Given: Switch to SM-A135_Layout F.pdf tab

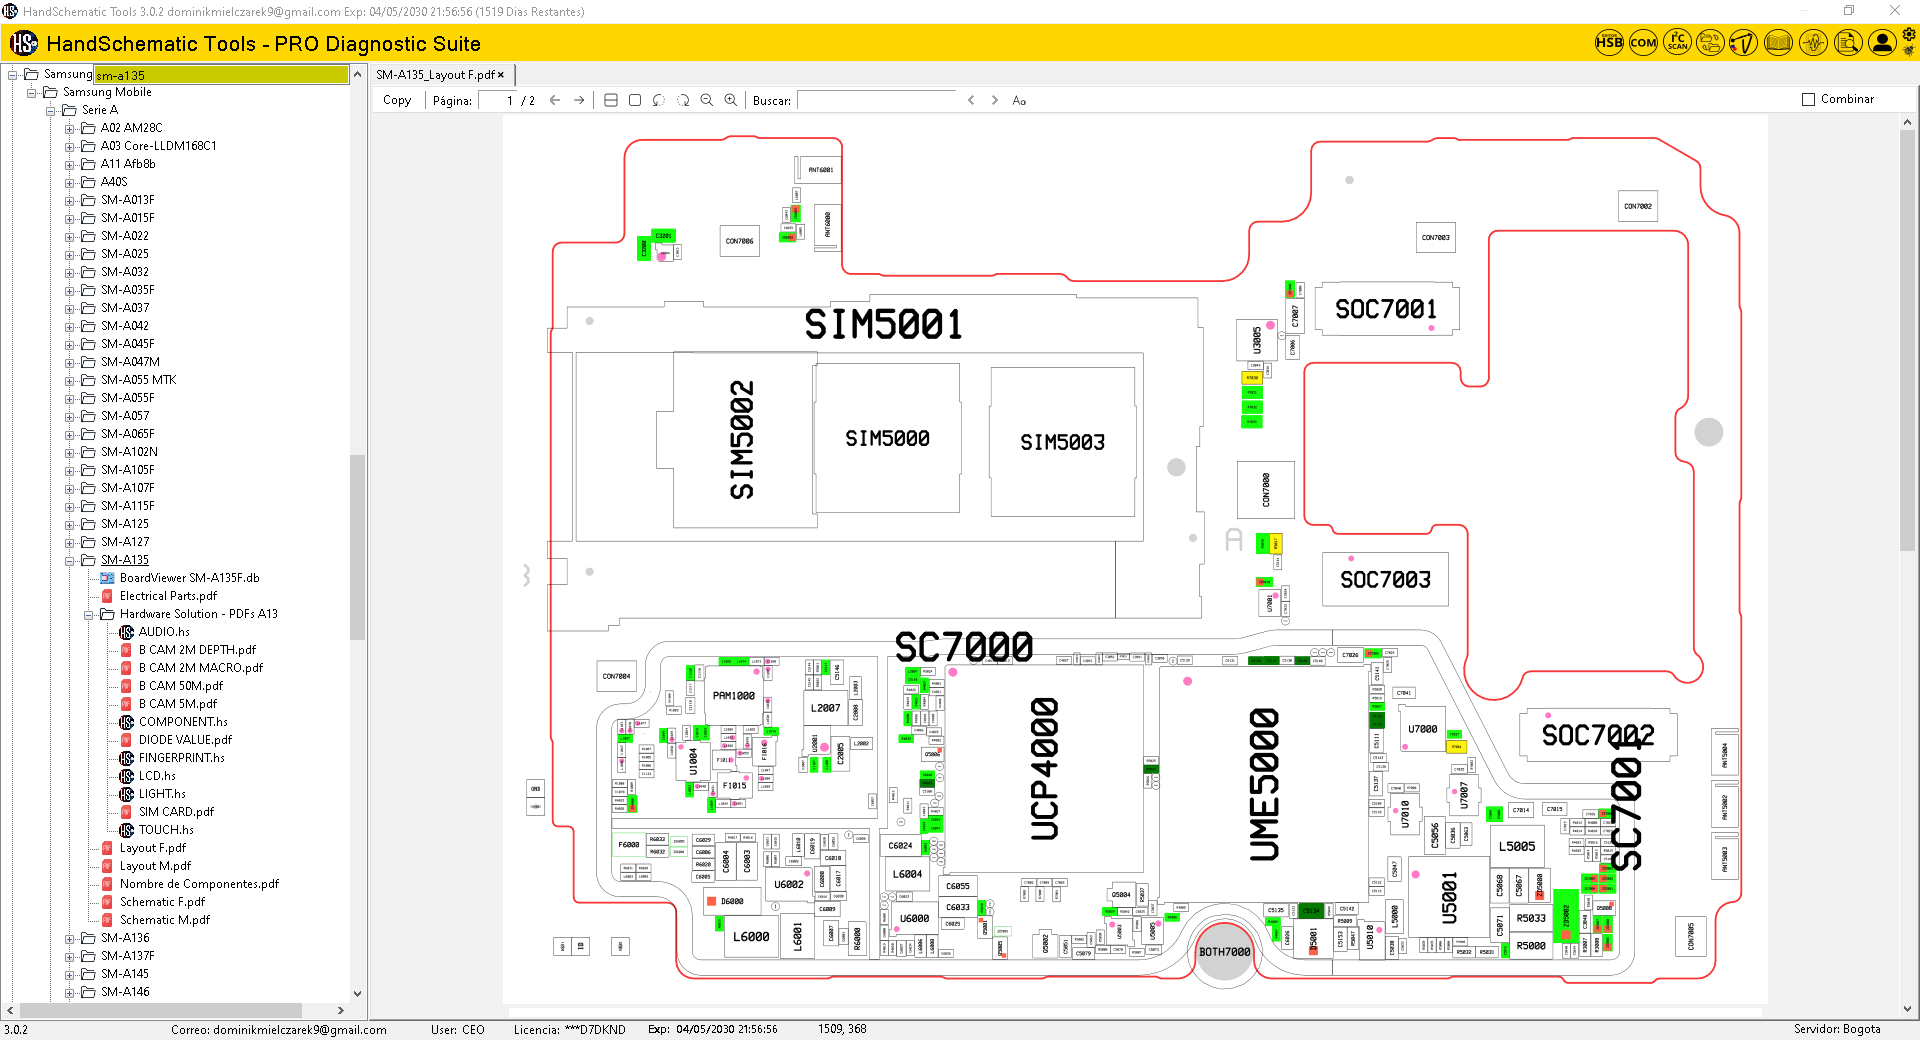Looking at the screenshot, I should (435, 75).
